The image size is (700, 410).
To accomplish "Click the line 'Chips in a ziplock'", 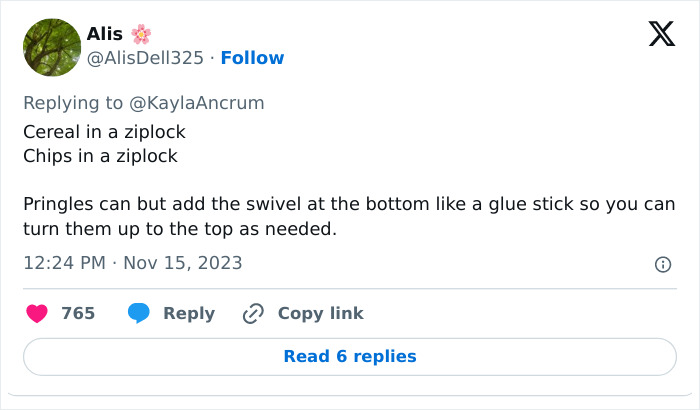I will (x=100, y=155).
